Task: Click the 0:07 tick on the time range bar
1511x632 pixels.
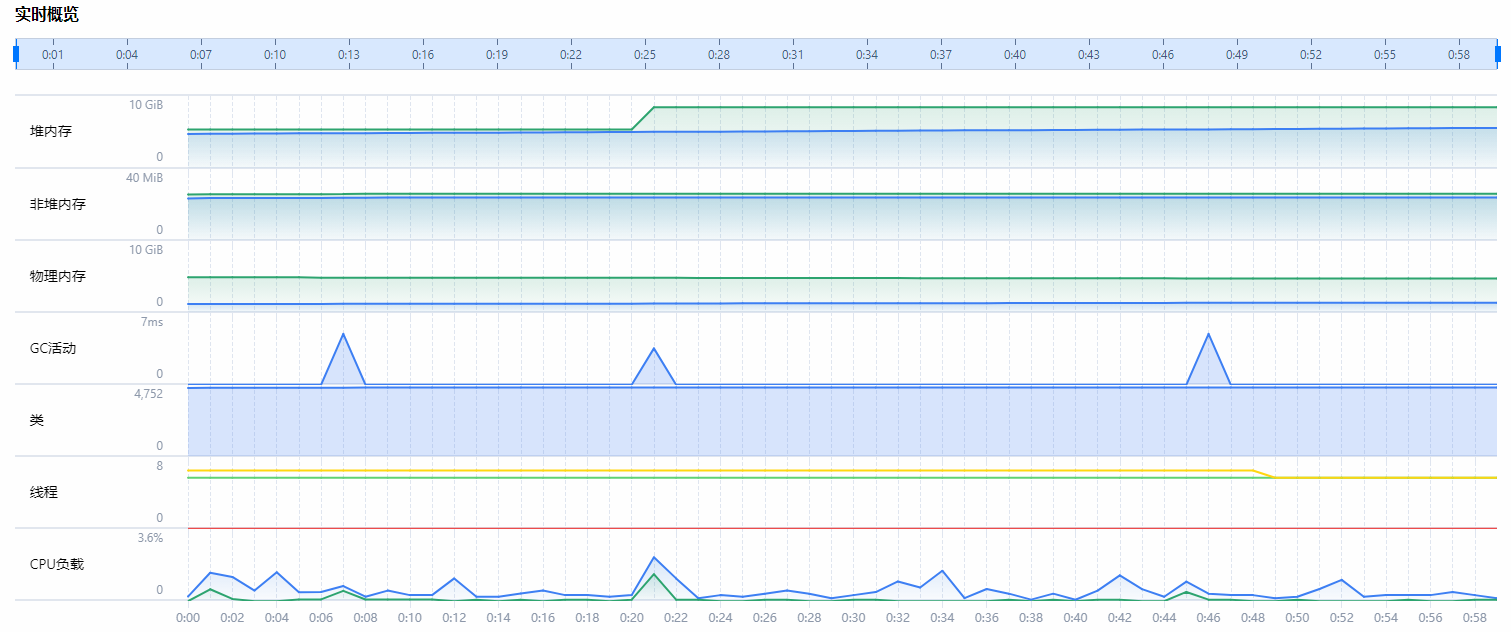Action: pyautogui.click(x=201, y=54)
